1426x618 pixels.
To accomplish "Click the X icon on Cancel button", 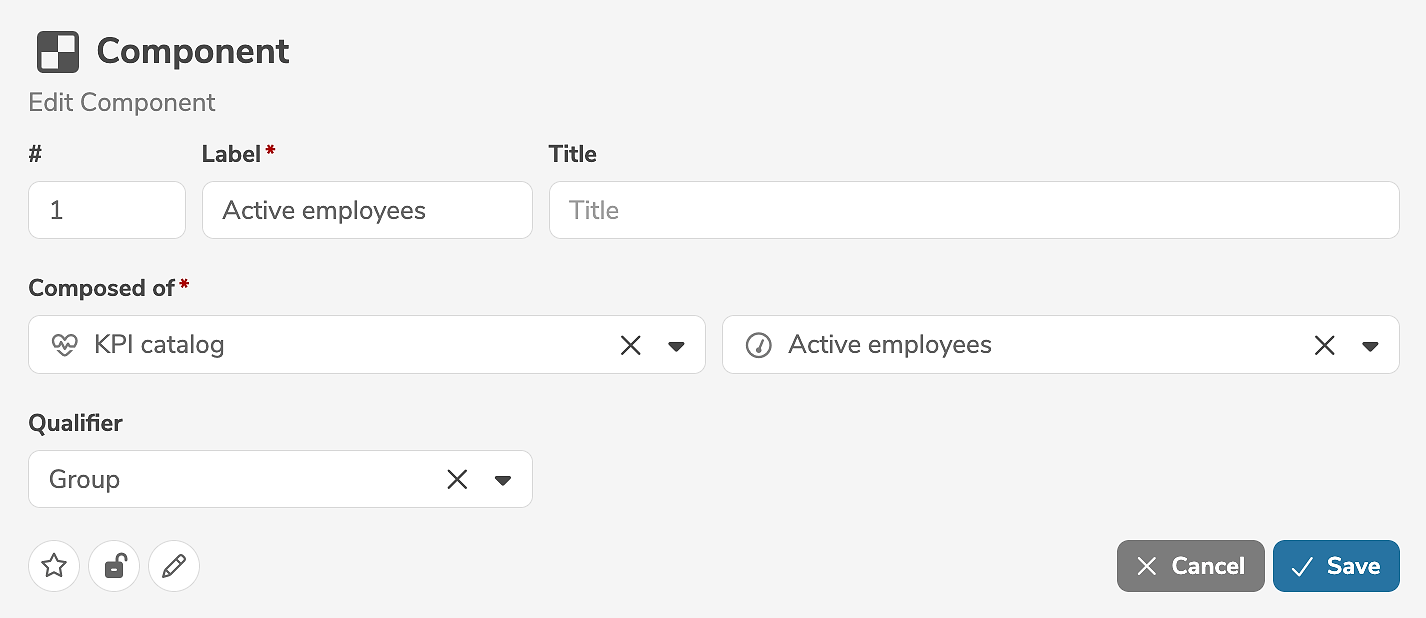I will pos(1147,567).
